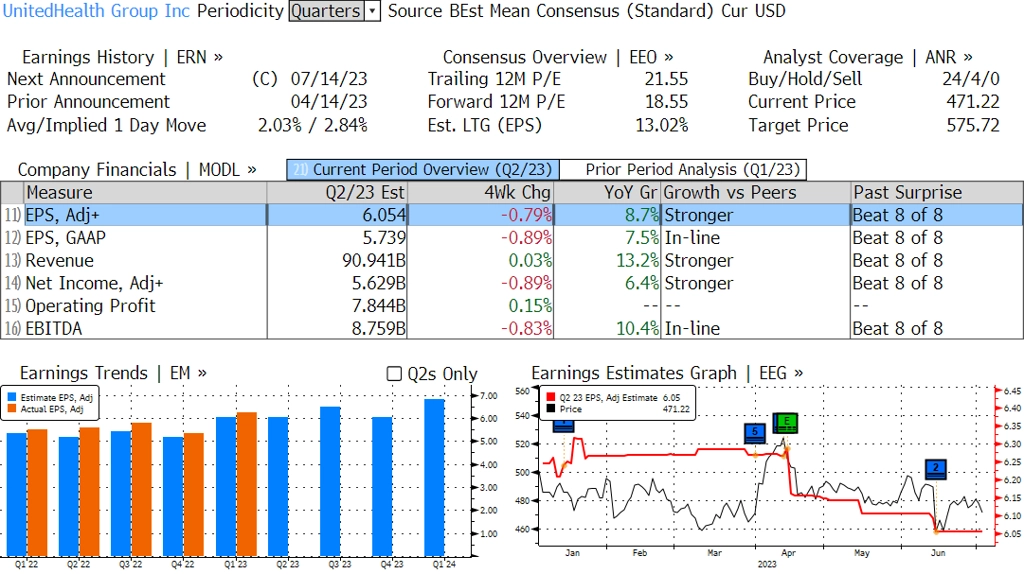Select the EPS, GAAP row

512,238
